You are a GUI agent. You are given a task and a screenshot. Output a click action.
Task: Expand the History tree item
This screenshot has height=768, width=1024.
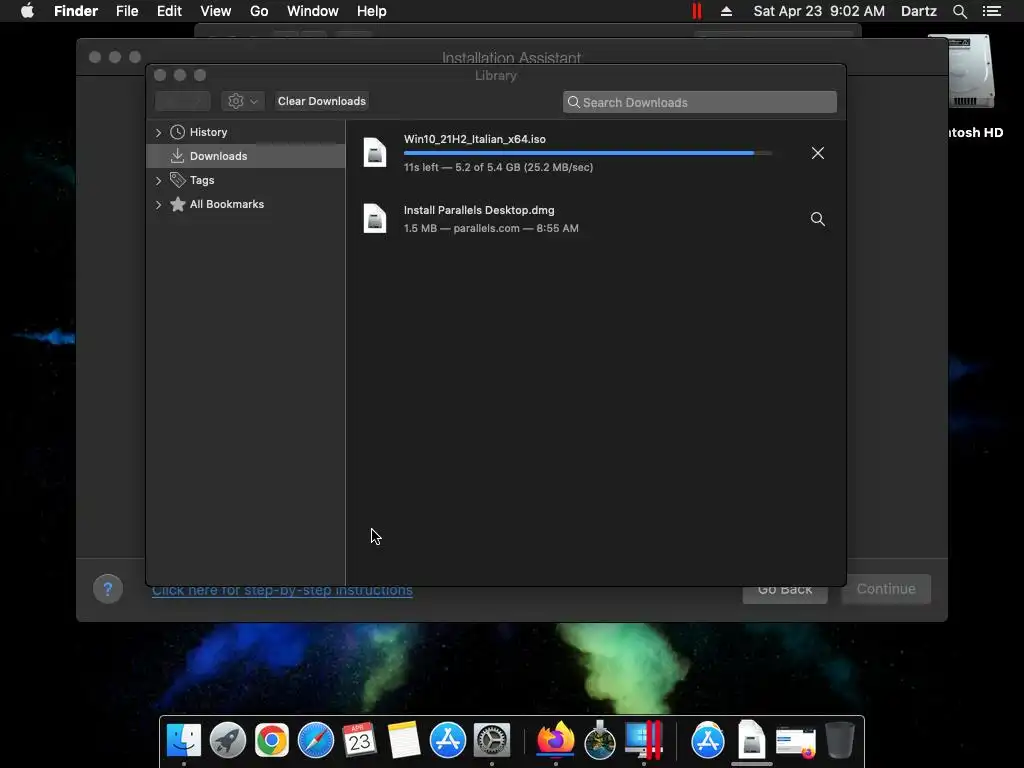[158, 133]
